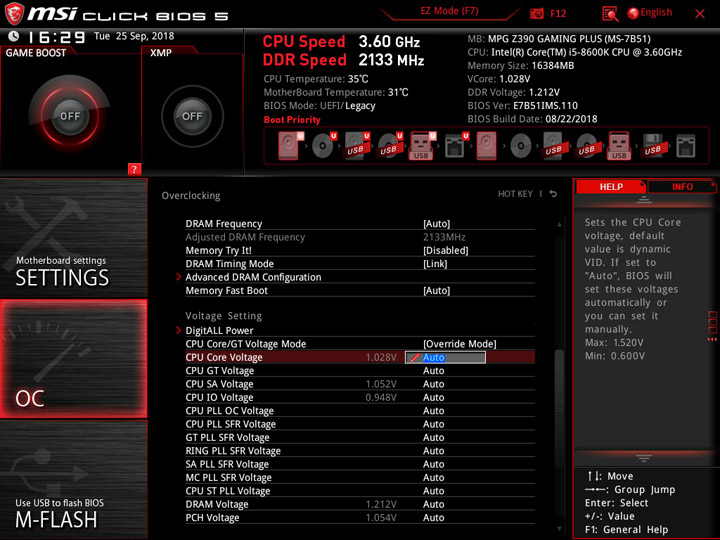Select the legacy USB key boot device icon

[619, 146]
